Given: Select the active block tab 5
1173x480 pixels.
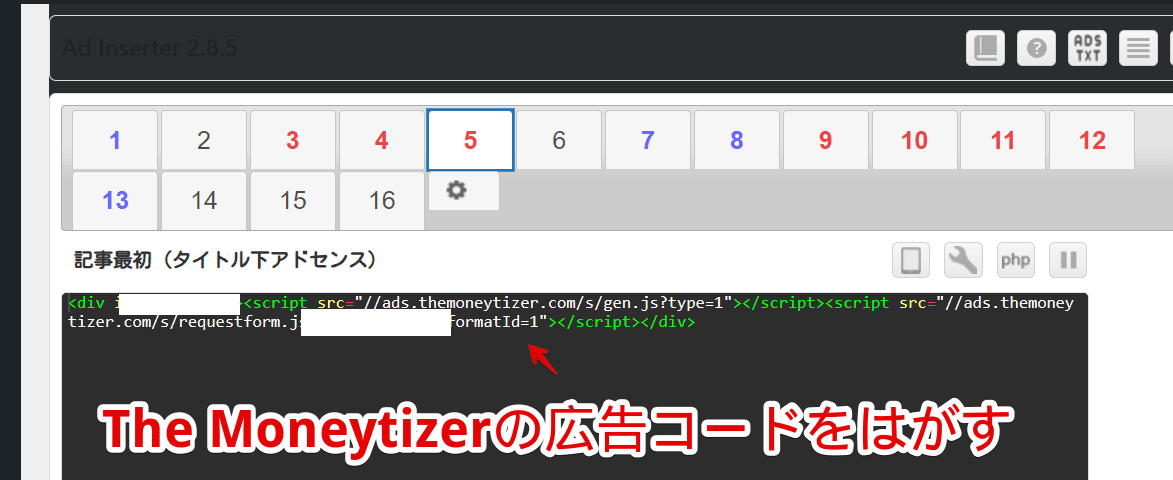Looking at the screenshot, I should tap(471, 140).
